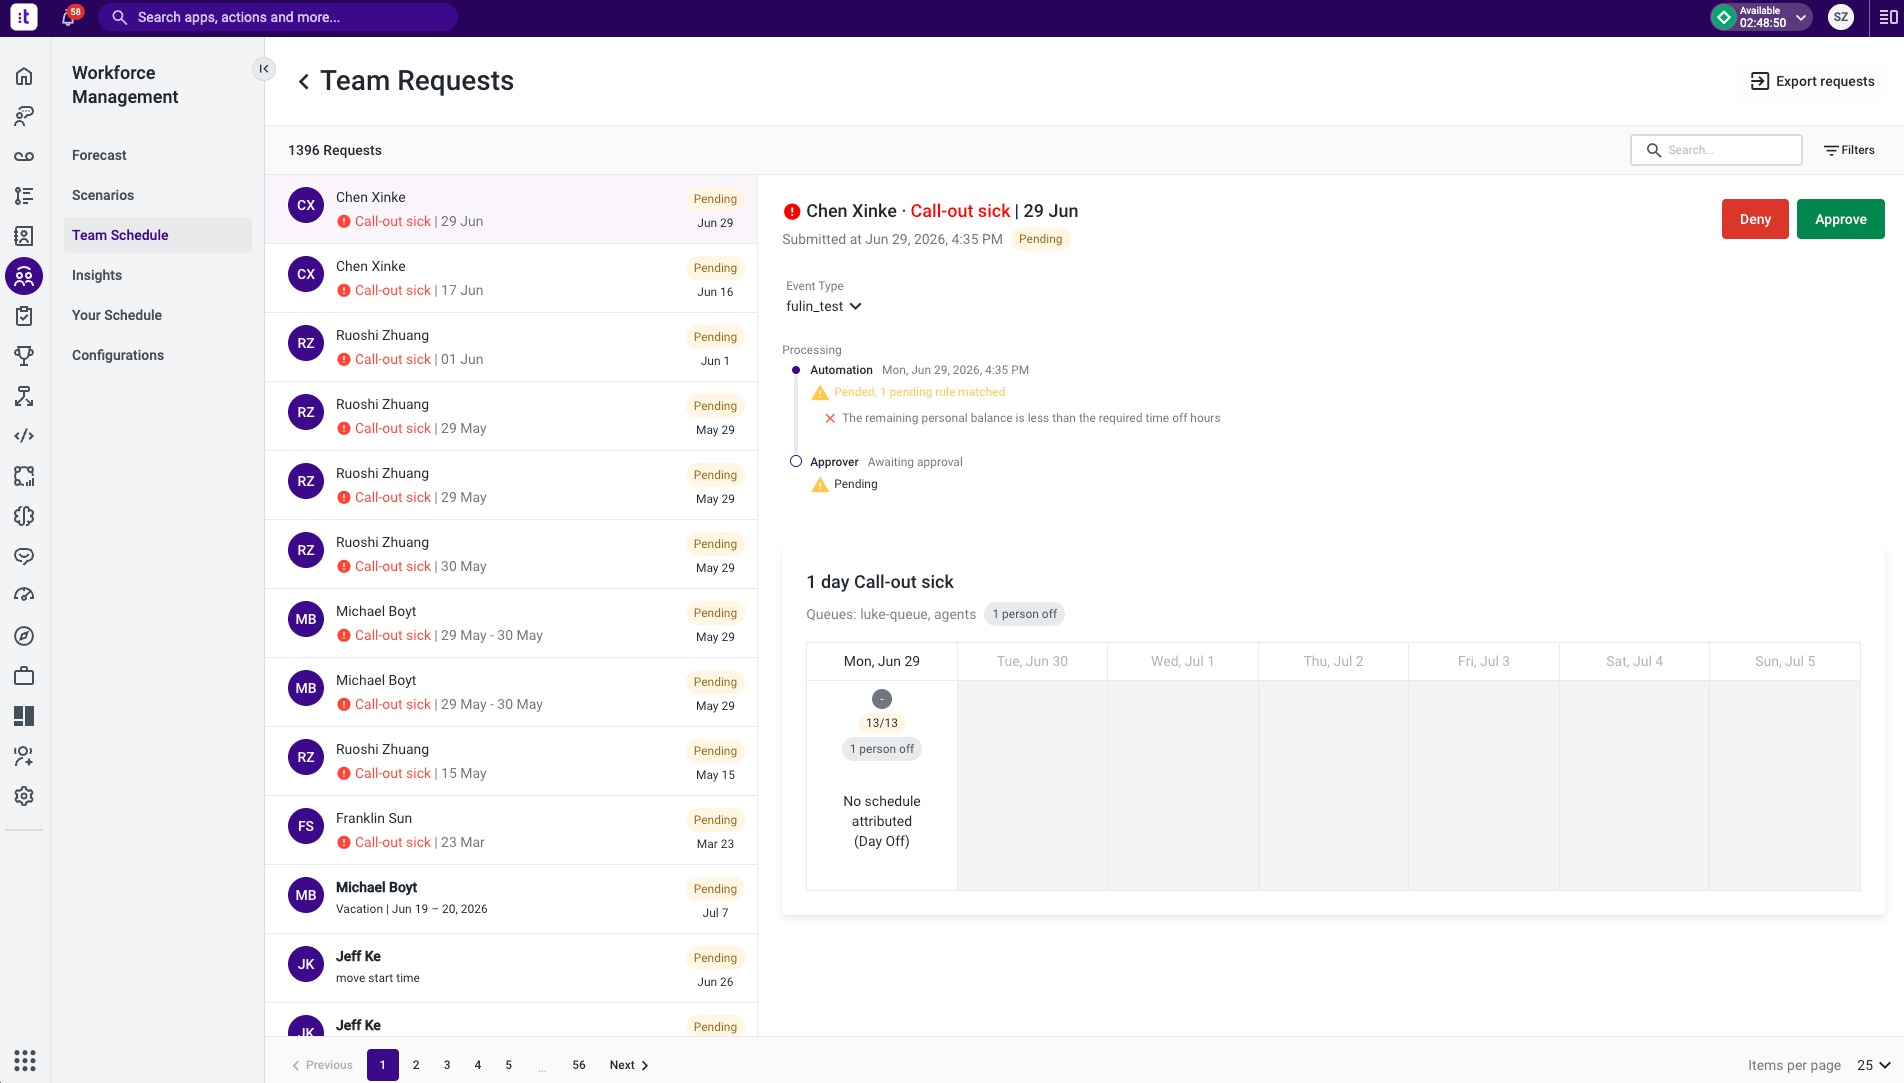Open the Insights section
Viewport: 1904px width, 1083px height.
(97, 275)
